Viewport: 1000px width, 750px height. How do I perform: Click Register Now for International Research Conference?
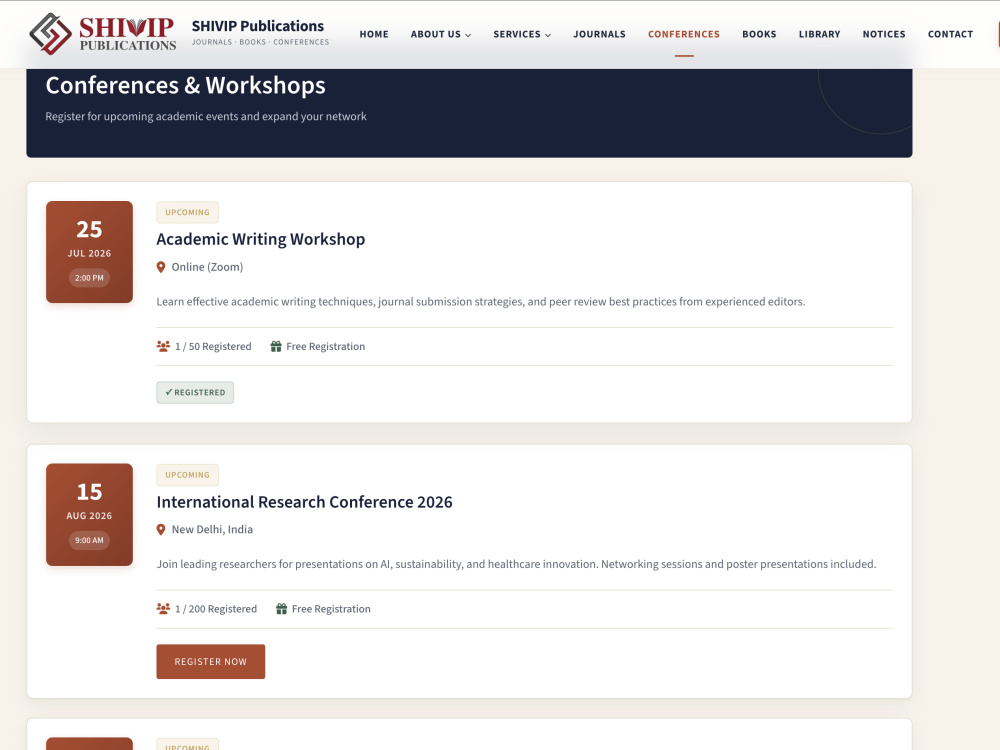[210, 662]
